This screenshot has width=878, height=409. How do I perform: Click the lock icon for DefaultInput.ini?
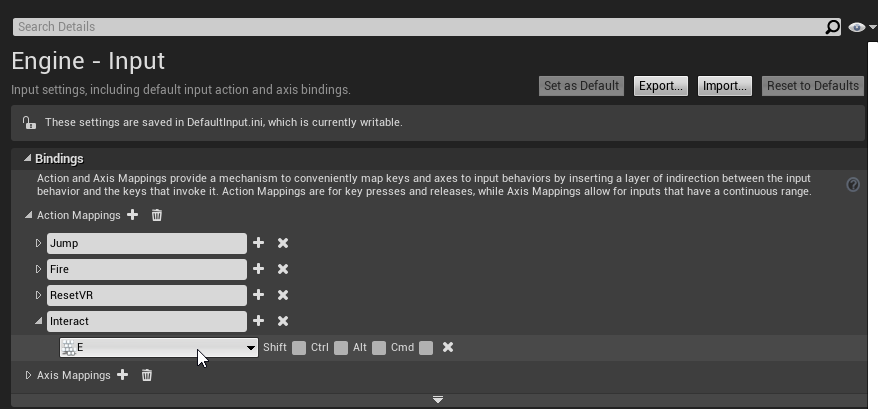click(x=29, y=122)
